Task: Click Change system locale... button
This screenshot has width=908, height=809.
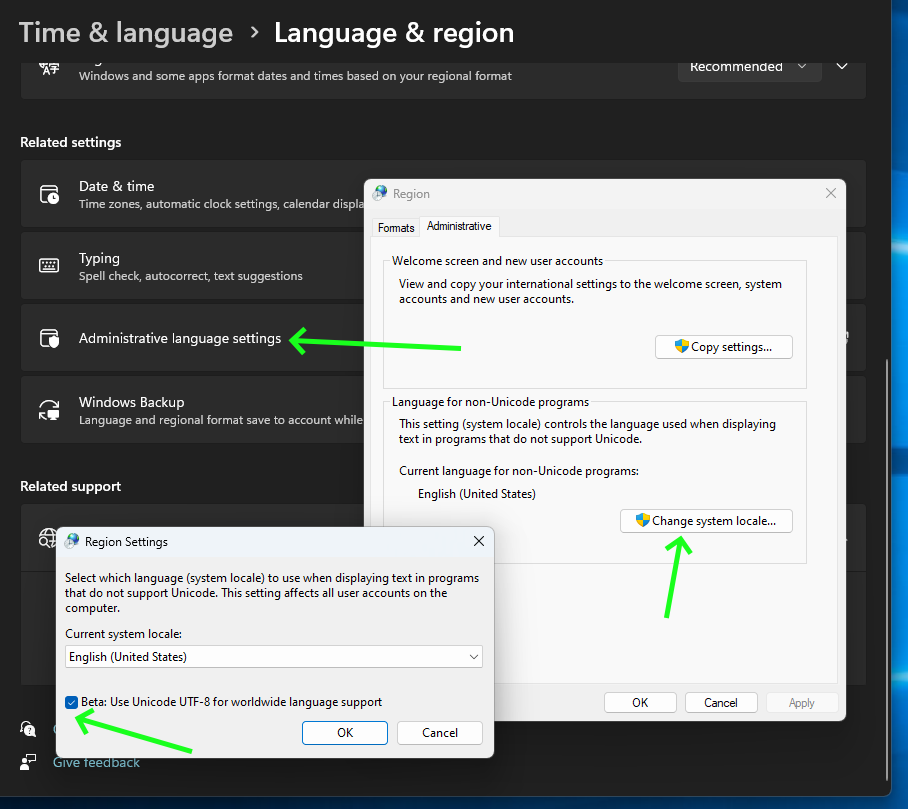Action: [x=706, y=521]
